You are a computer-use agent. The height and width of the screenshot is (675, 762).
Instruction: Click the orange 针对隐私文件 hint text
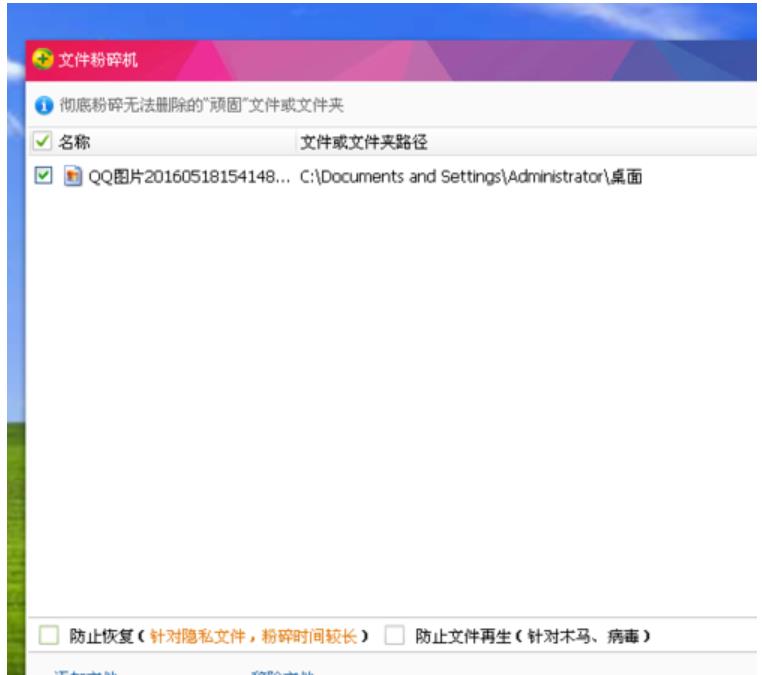pos(253,636)
